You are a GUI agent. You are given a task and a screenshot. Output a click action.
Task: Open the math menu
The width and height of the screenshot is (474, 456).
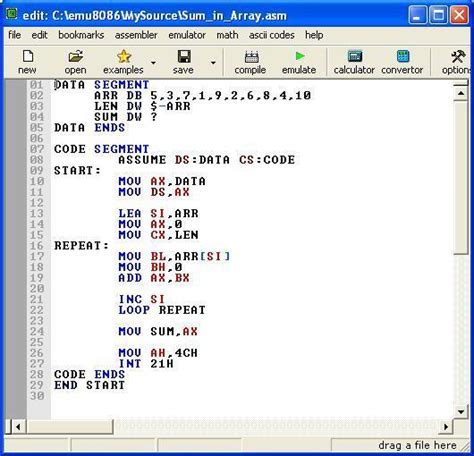227,35
